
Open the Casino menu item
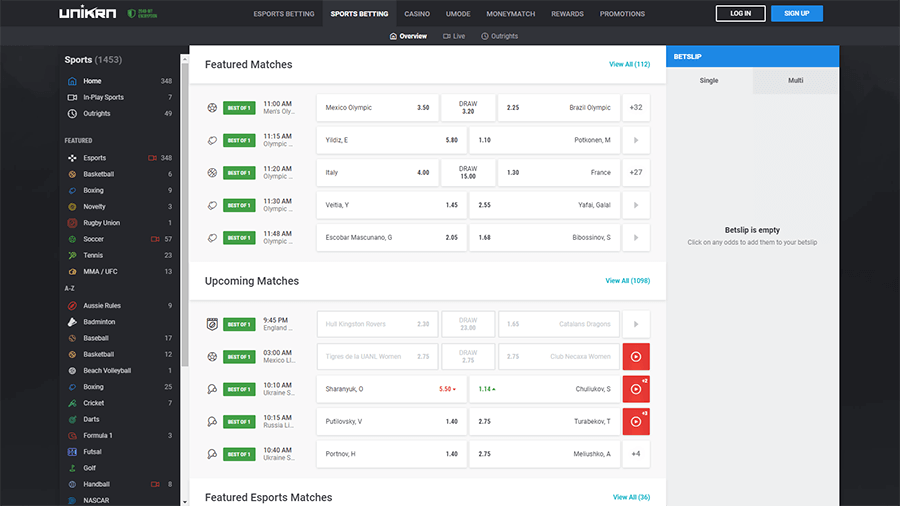(417, 14)
